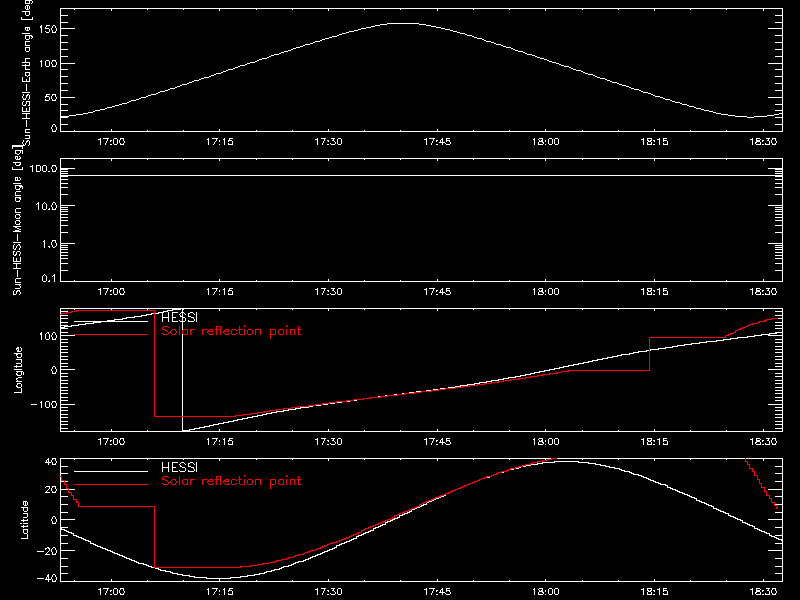
Task: Click the 0.1 tick on Moon angle axis
Action: point(49,278)
